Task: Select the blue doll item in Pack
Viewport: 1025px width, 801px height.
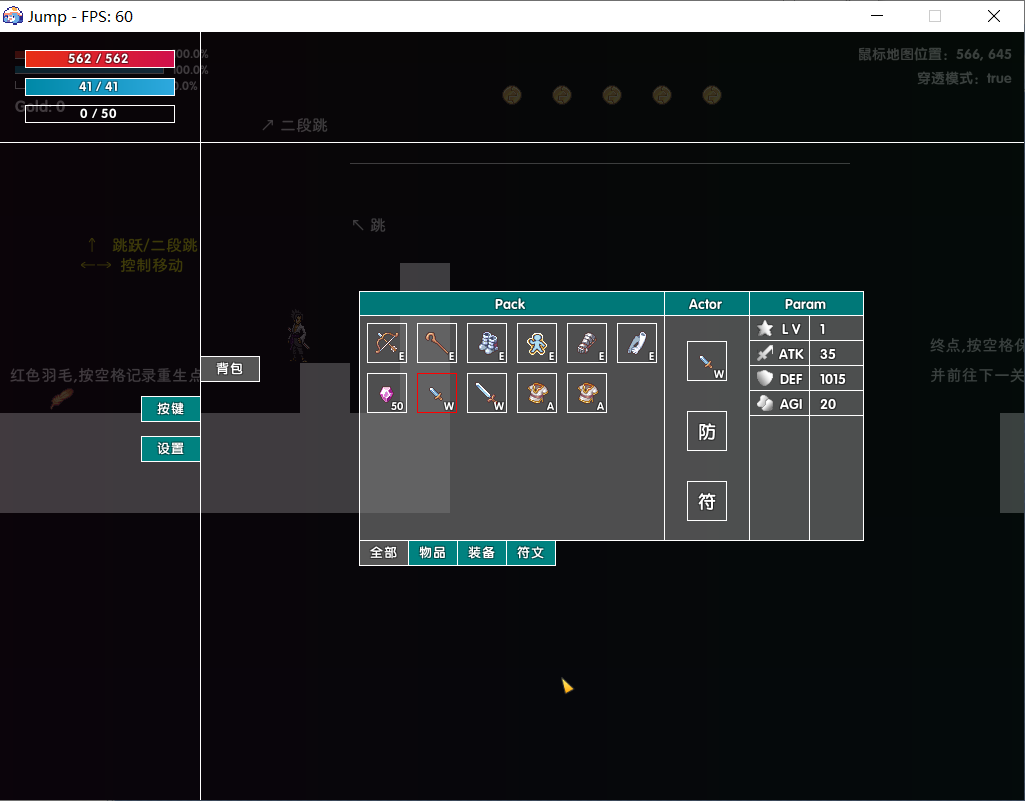Action: [x=537, y=343]
